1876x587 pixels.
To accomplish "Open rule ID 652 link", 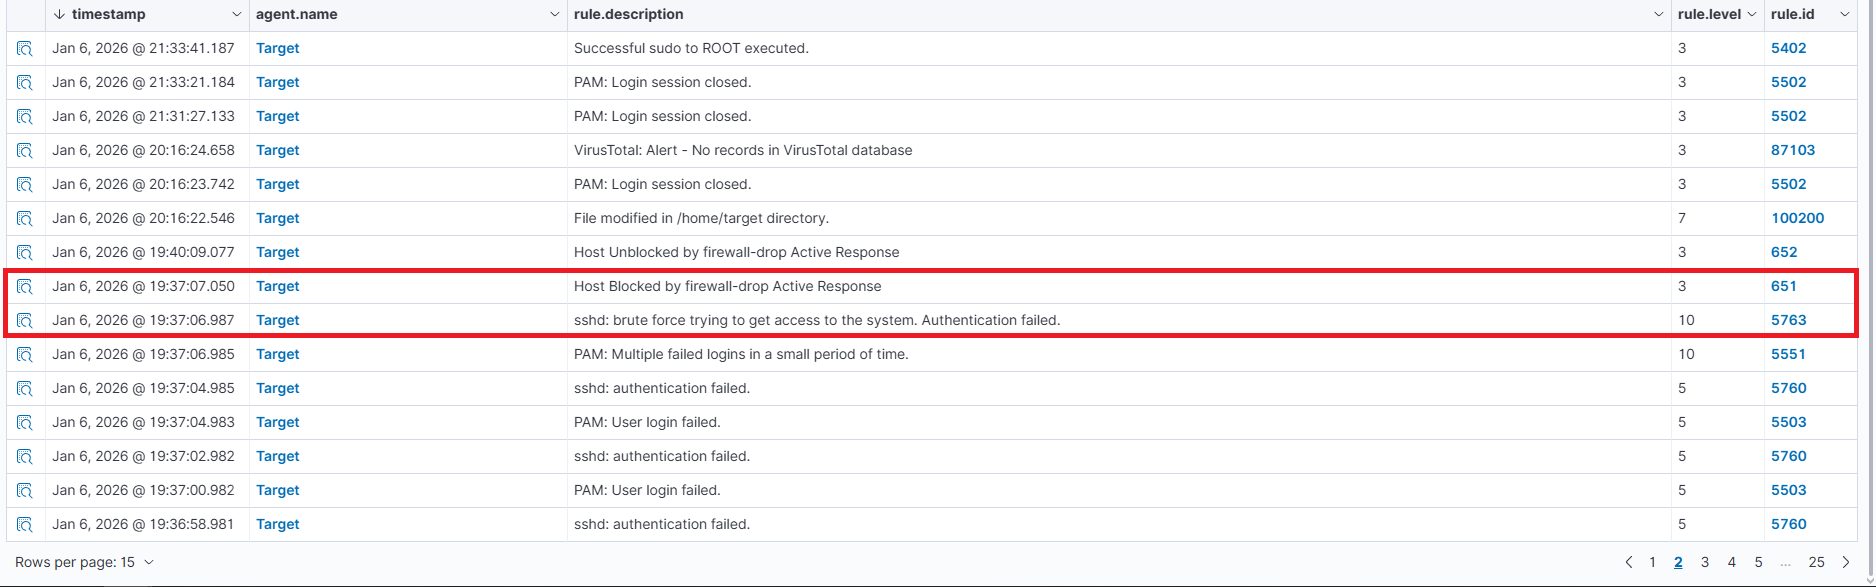I will [x=1784, y=252].
